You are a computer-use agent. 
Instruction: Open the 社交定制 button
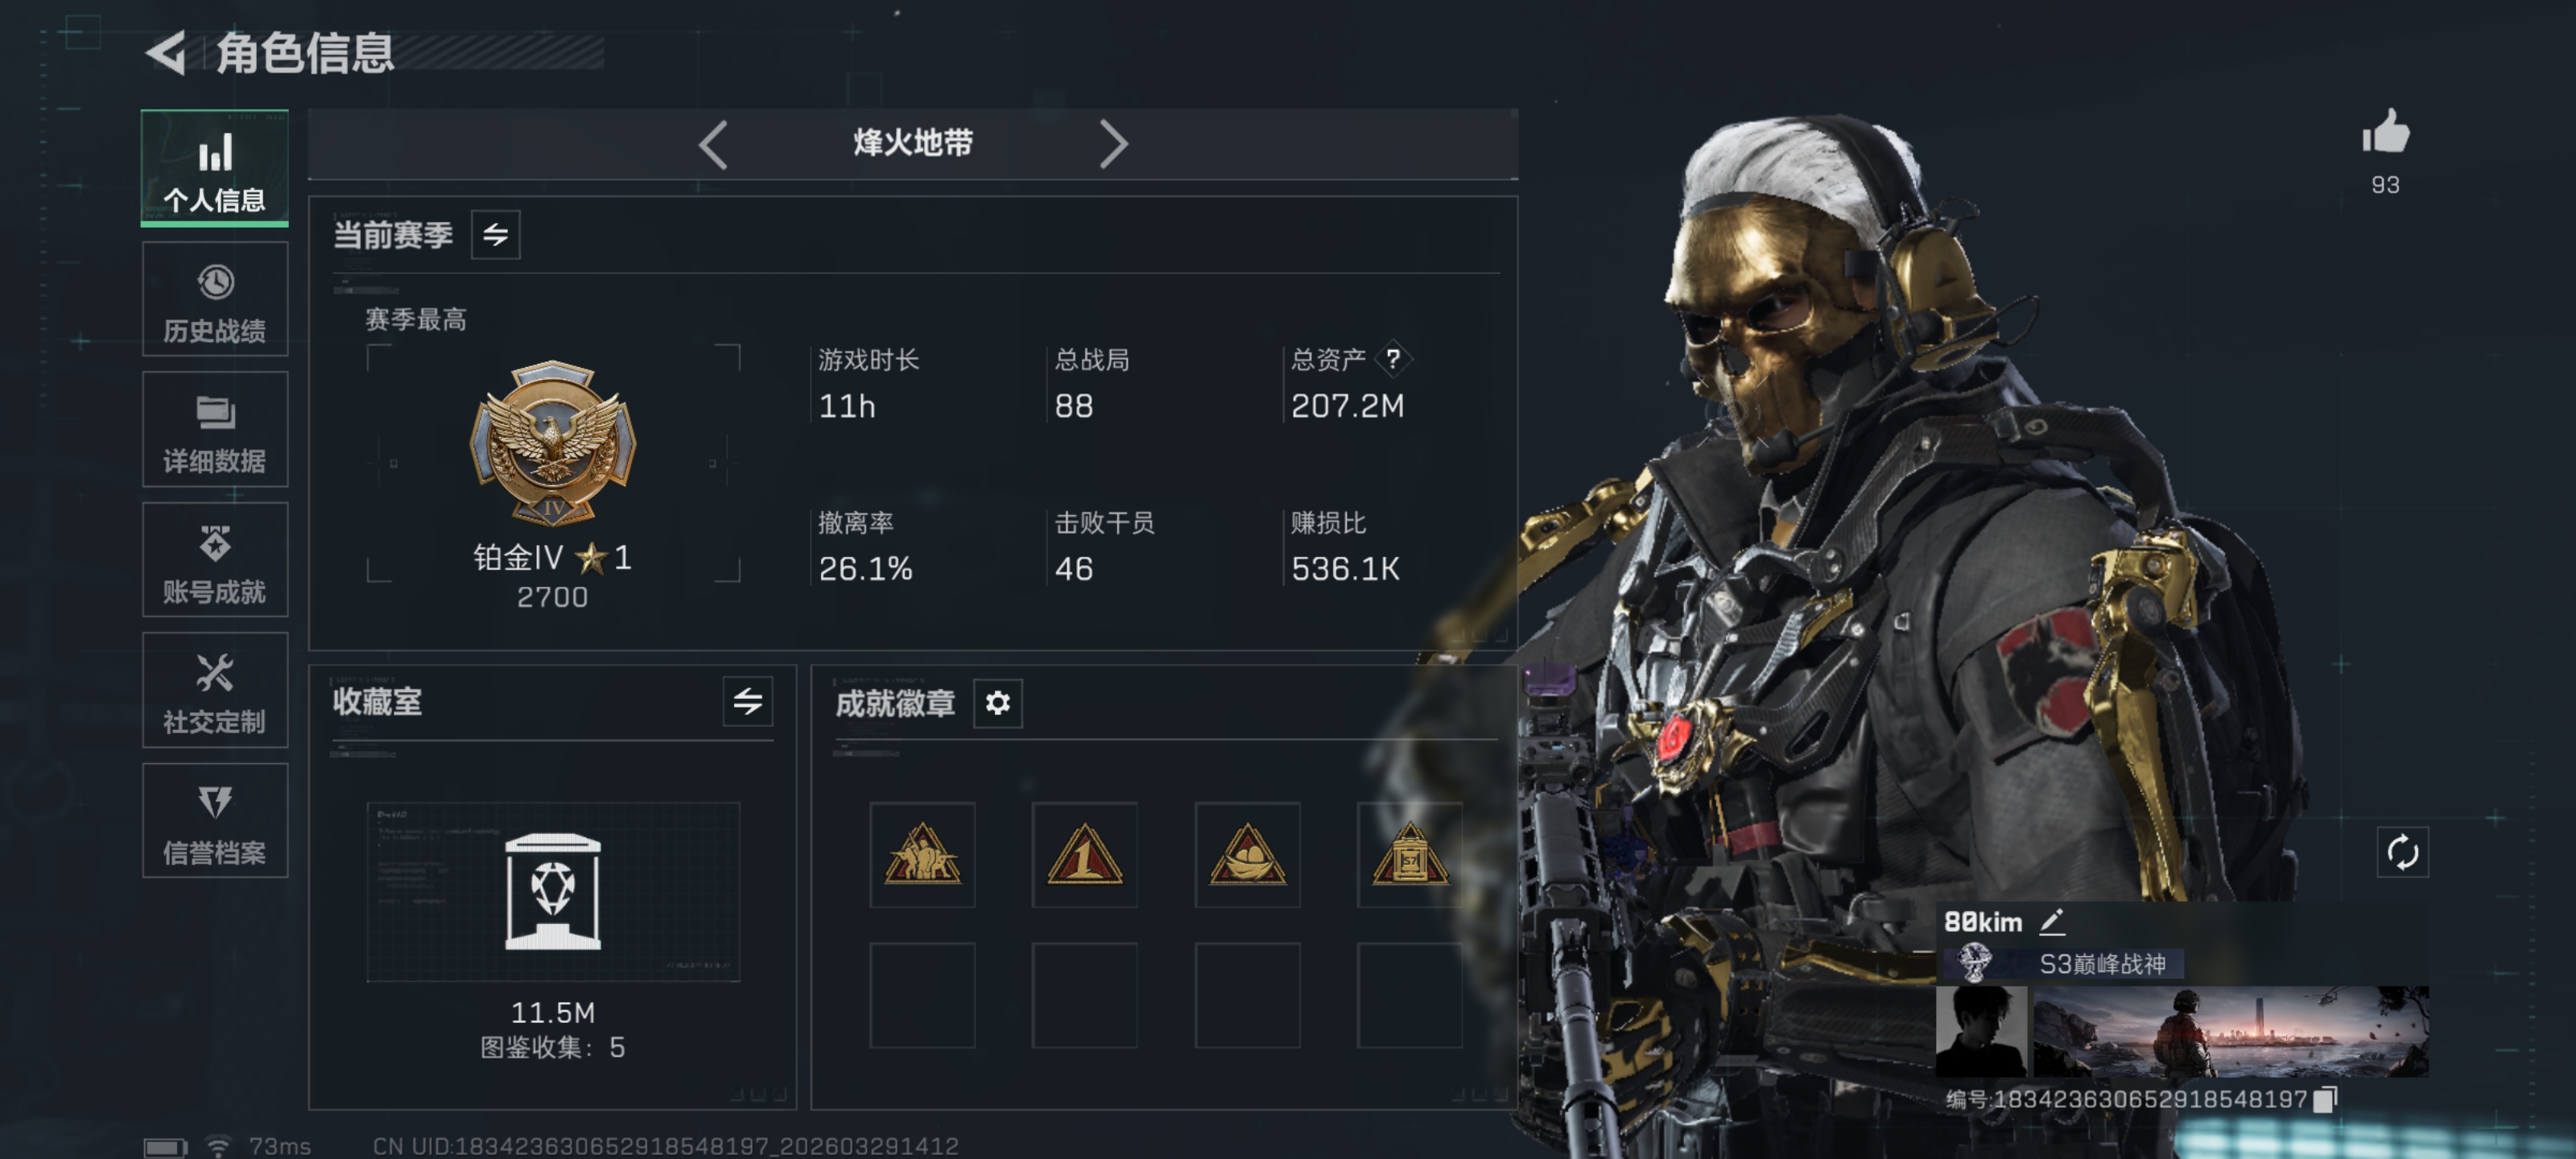tap(215, 690)
